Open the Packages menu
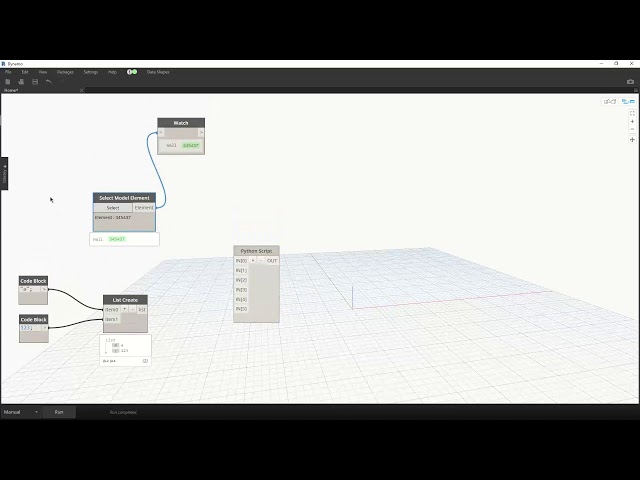The width and height of the screenshot is (640, 480). coord(65,72)
